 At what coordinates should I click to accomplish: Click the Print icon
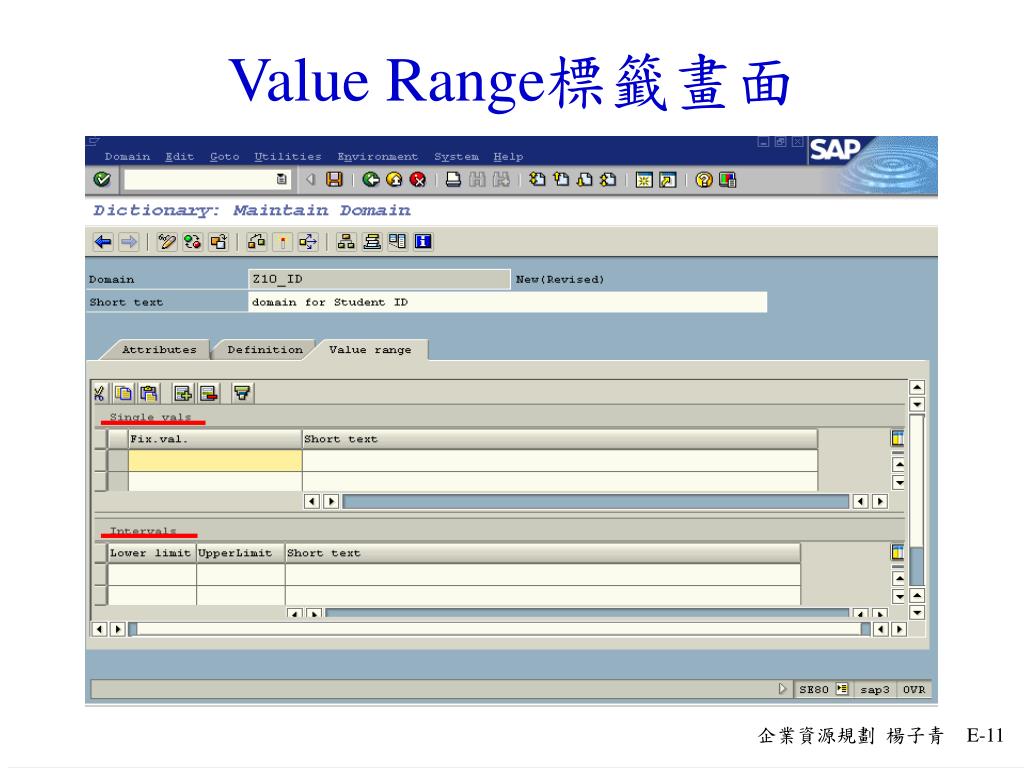(453, 179)
